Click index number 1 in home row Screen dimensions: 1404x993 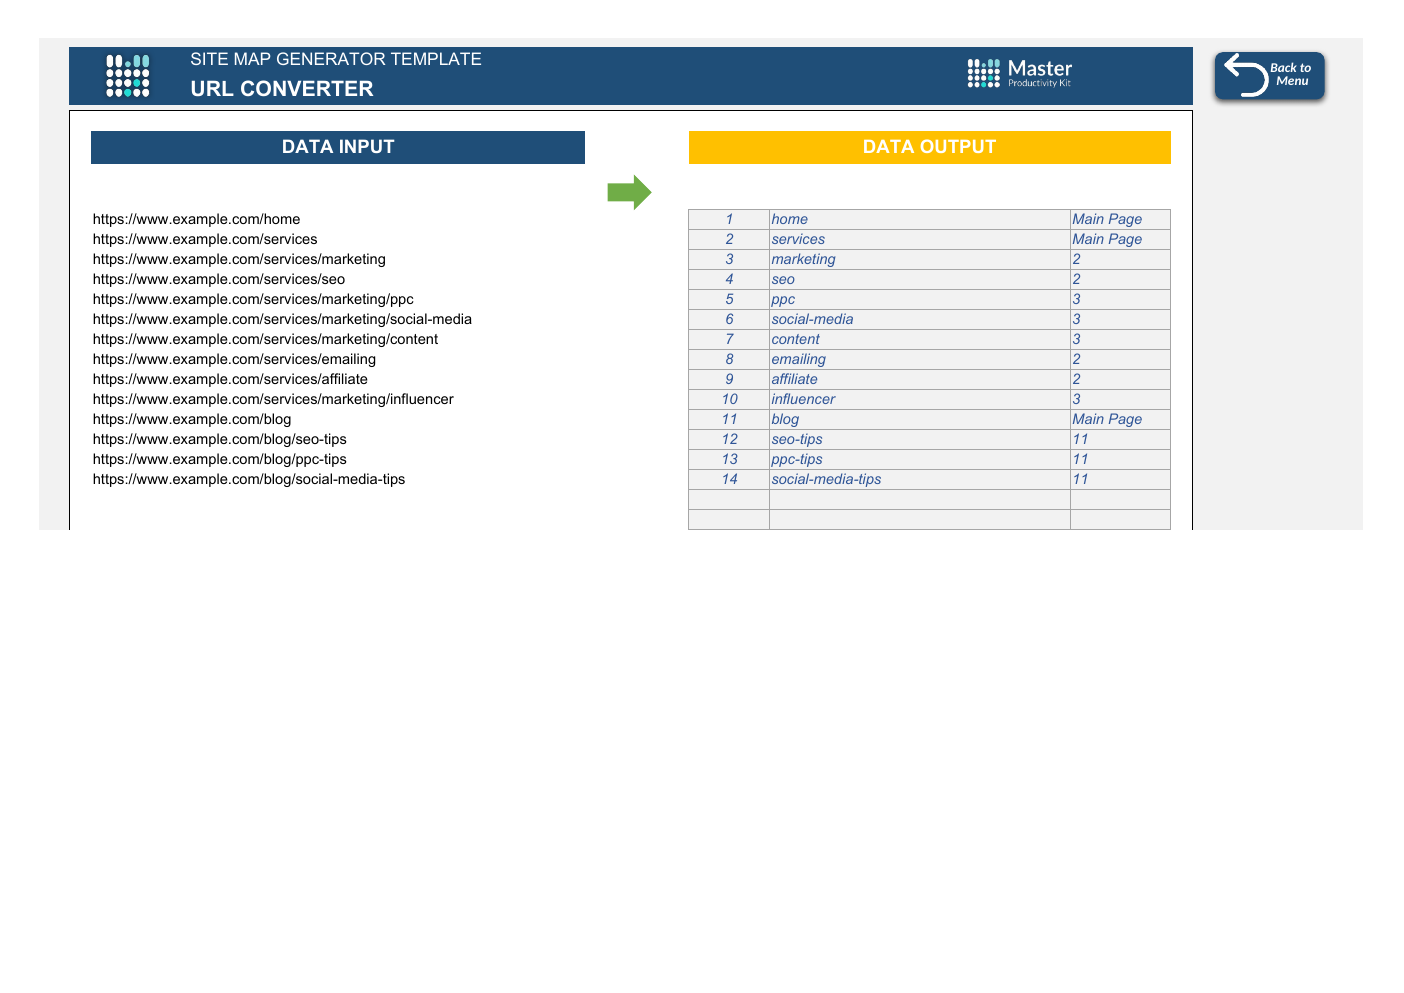coord(729,219)
